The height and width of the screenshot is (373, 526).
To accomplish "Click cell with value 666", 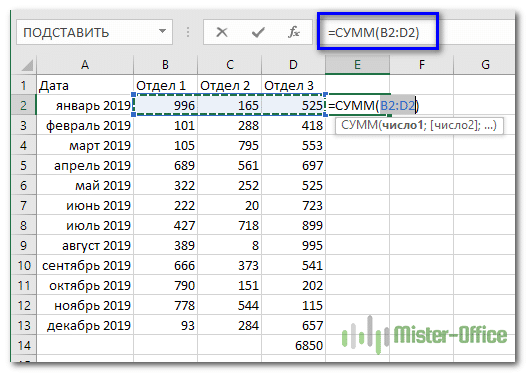I will tap(165, 265).
